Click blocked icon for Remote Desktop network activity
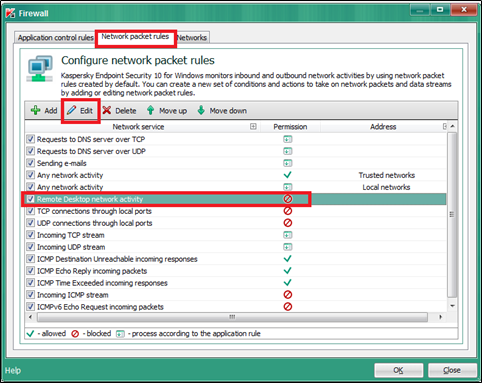The width and height of the screenshot is (482, 383). coord(288,199)
